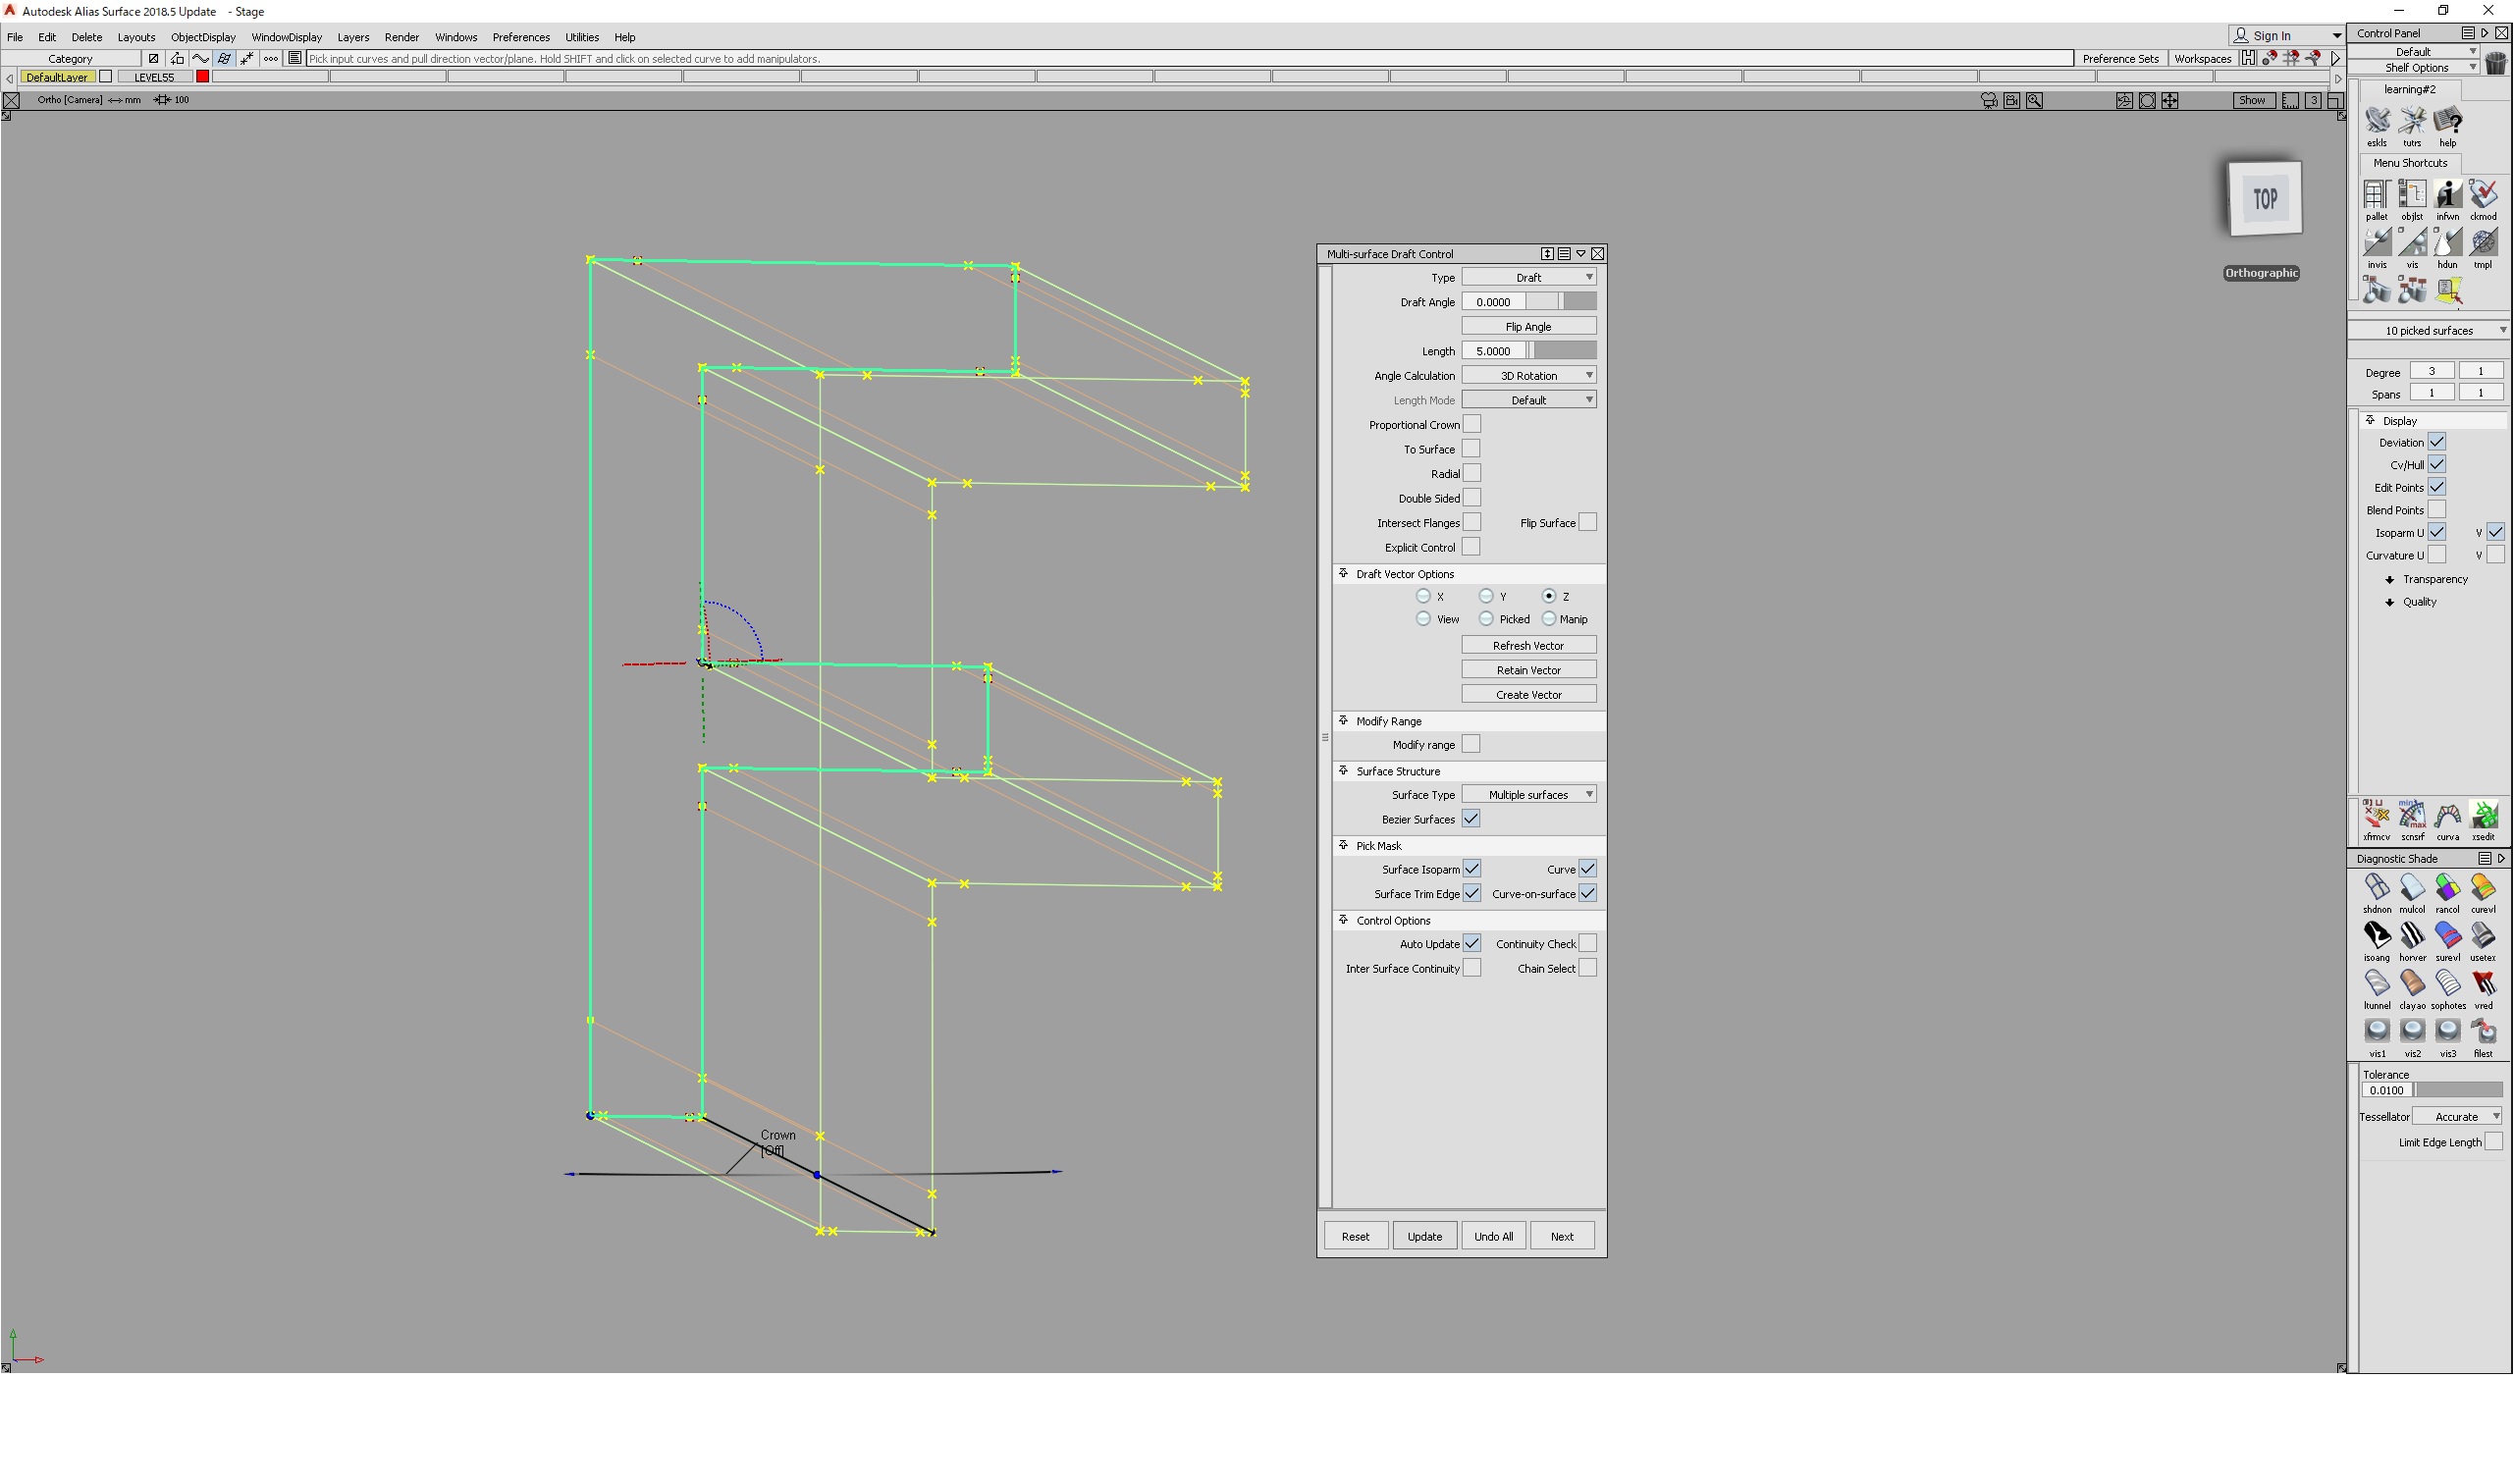2513x1484 pixels.
Task: Edit the Length field showing 5.0000
Action: coord(1494,350)
